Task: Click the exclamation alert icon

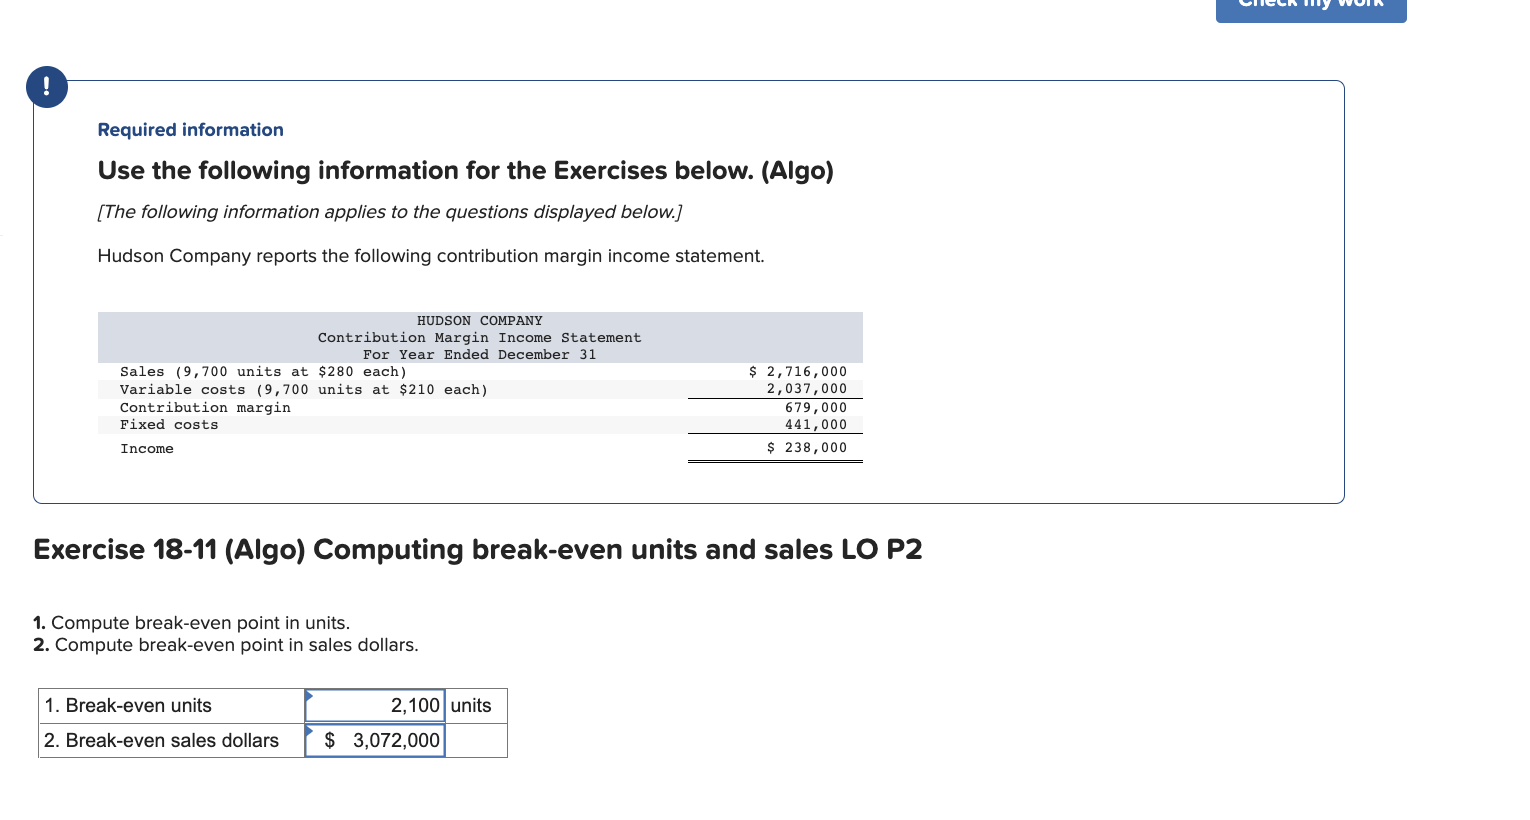Action: tap(46, 87)
